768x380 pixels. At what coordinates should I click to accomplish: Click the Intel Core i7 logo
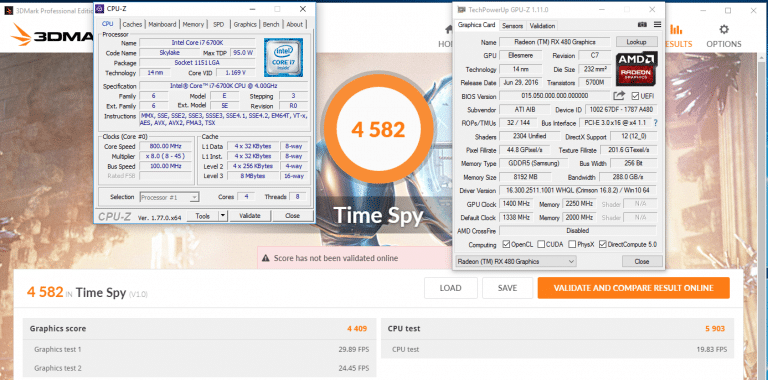pos(283,58)
